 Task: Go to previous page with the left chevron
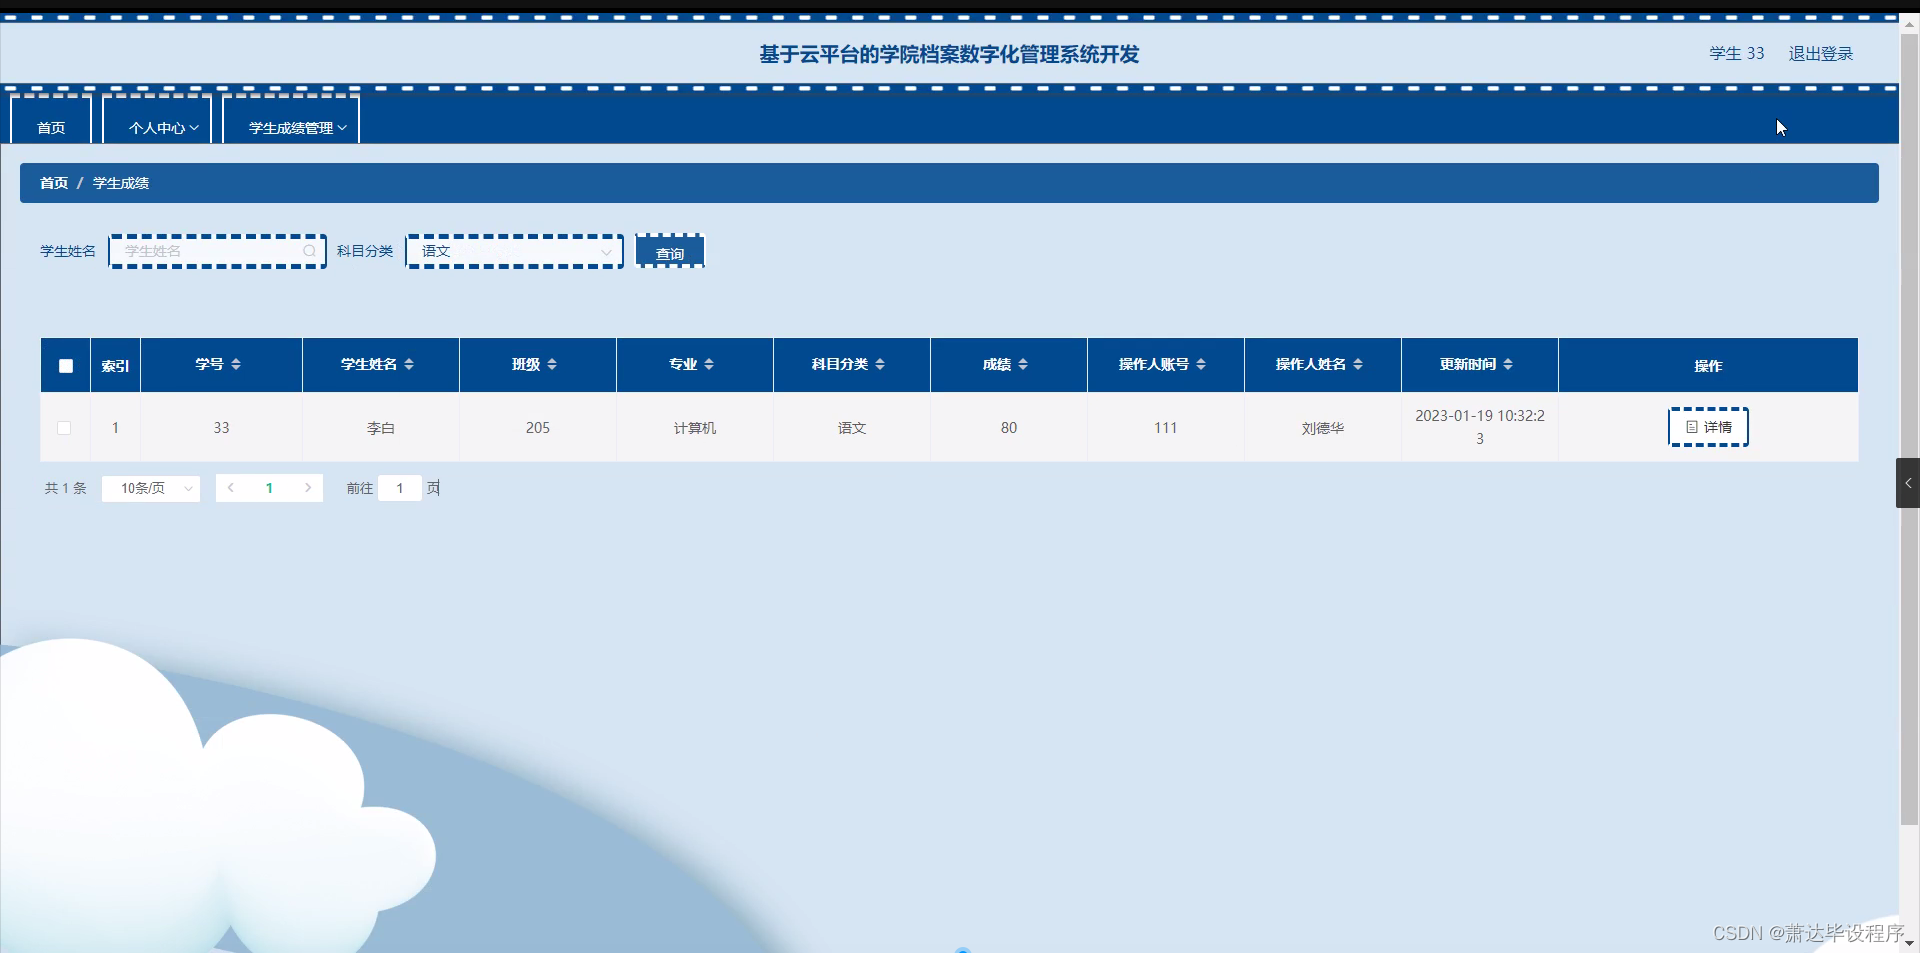click(x=231, y=488)
